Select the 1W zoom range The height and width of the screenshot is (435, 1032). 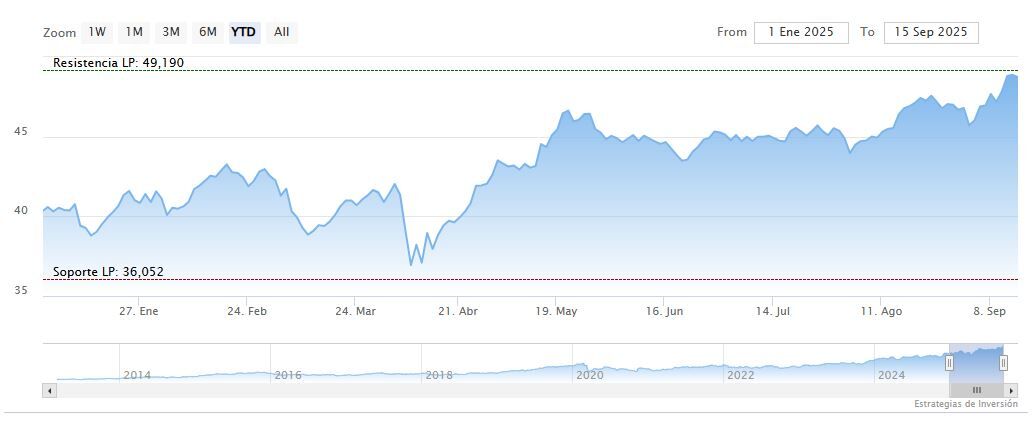[x=97, y=32]
